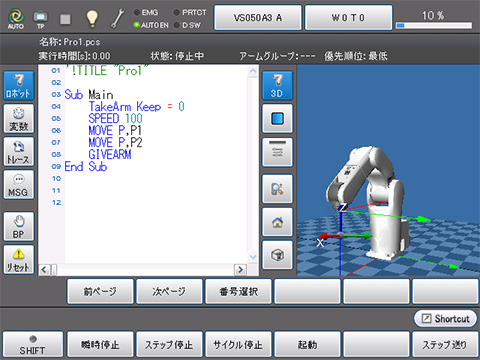The width and height of the screenshot is (480, 360).
Task: Click the wrench settings icon
Action: point(117,18)
